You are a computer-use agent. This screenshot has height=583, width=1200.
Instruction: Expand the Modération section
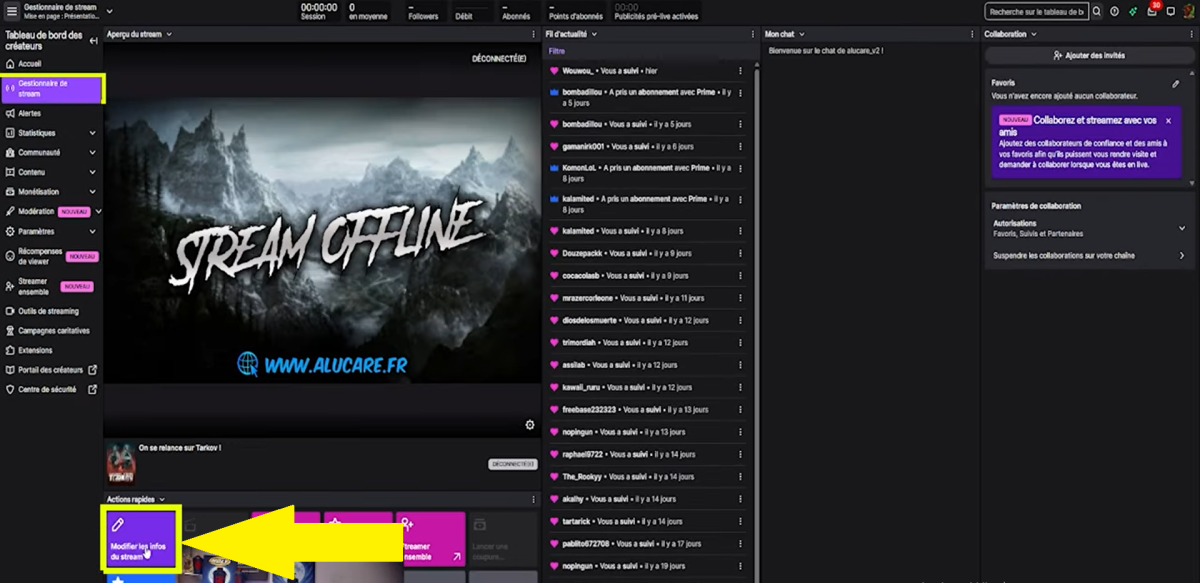[98, 212]
